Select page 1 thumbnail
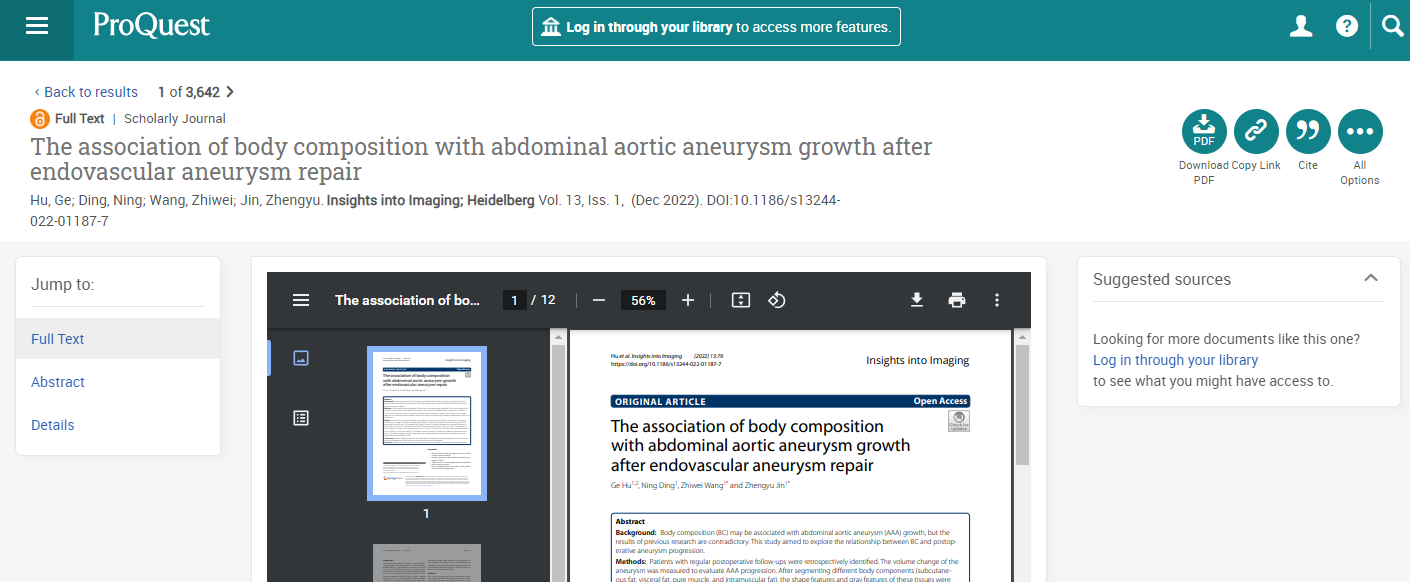This screenshot has width=1410, height=582. [x=427, y=423]
